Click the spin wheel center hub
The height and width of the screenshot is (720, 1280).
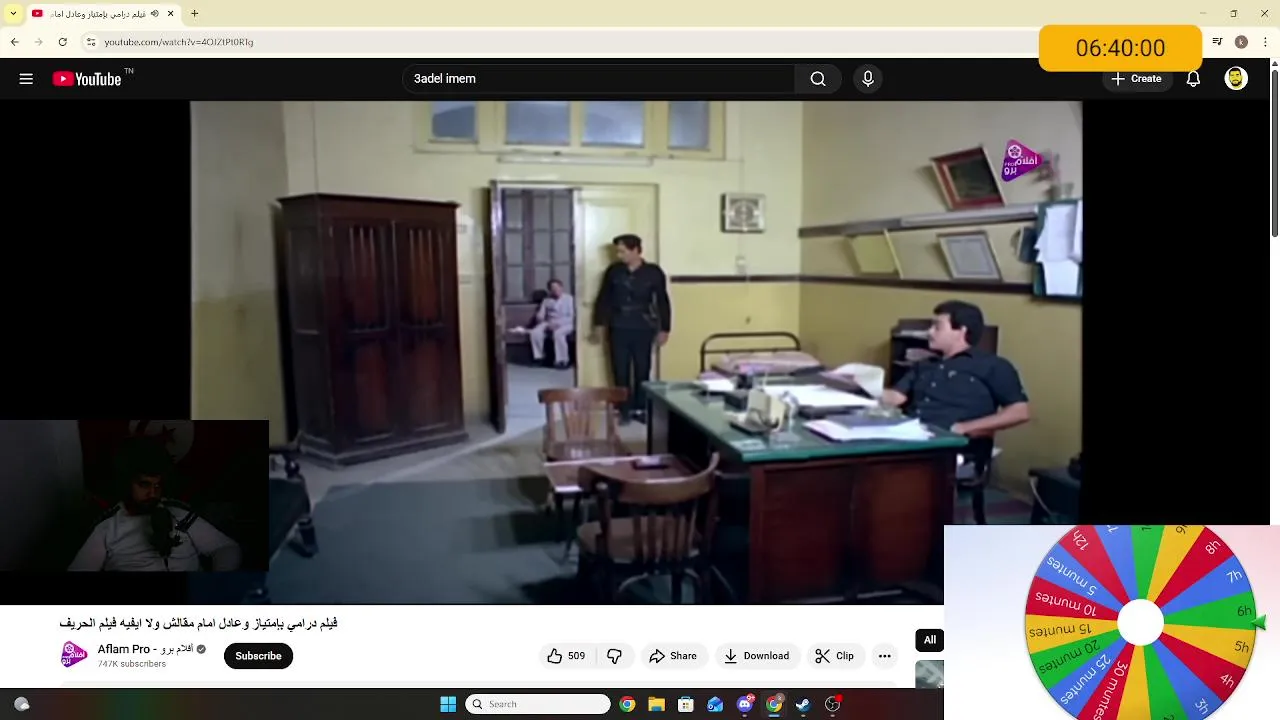1140,623
